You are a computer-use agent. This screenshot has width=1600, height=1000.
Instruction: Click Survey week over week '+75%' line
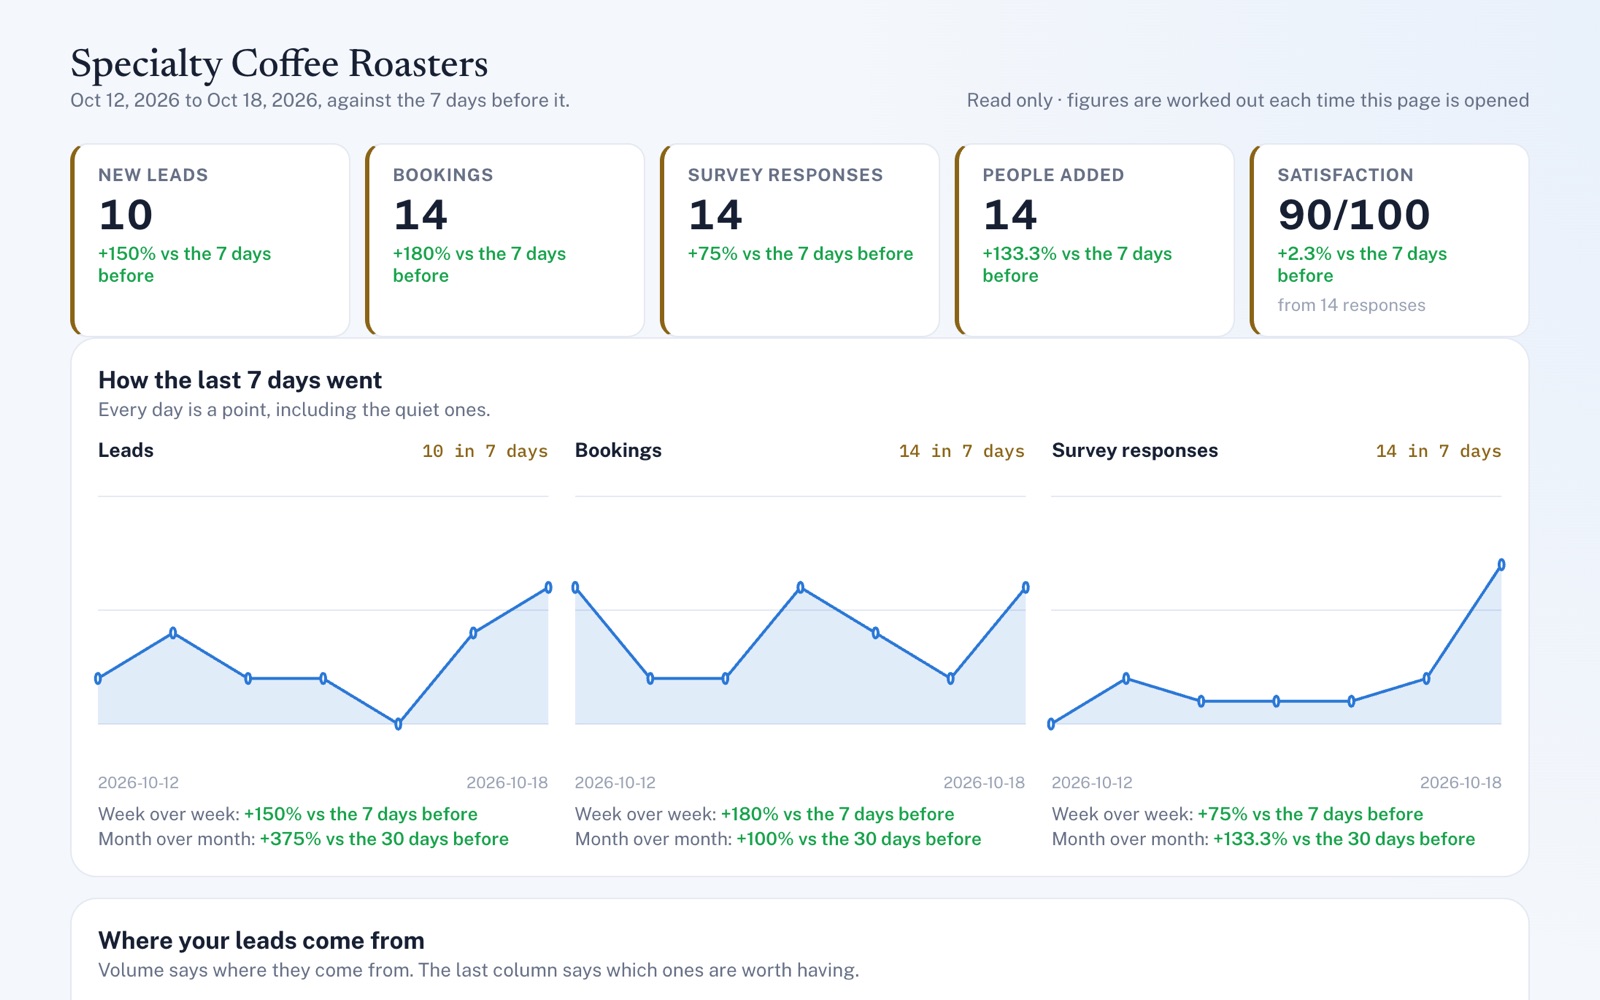coord(1237,814)
